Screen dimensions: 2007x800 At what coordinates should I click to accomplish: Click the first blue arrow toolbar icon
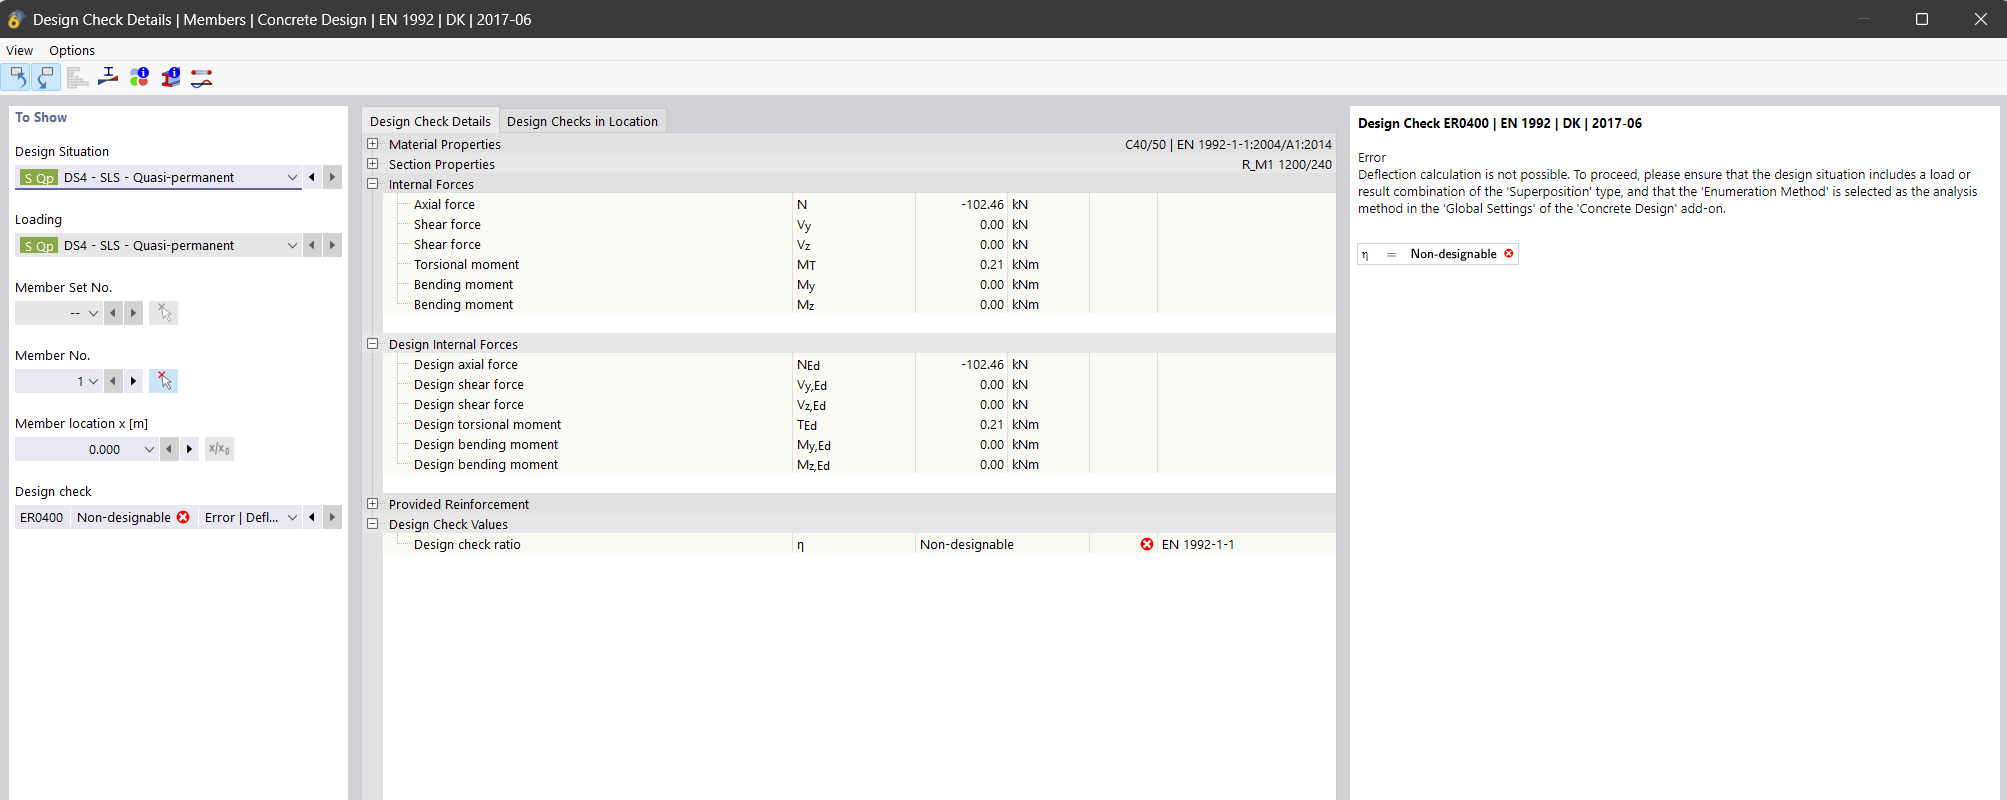(17, 78)
